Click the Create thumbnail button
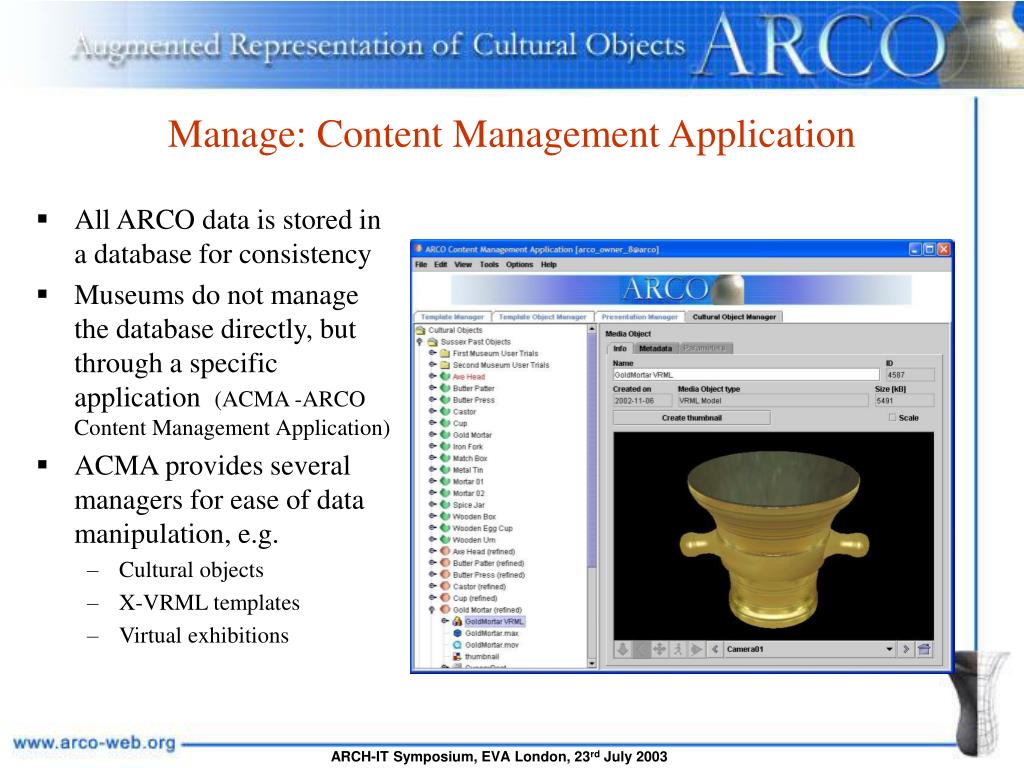This screenshot has width=1024, height=768. click(692, 418)
